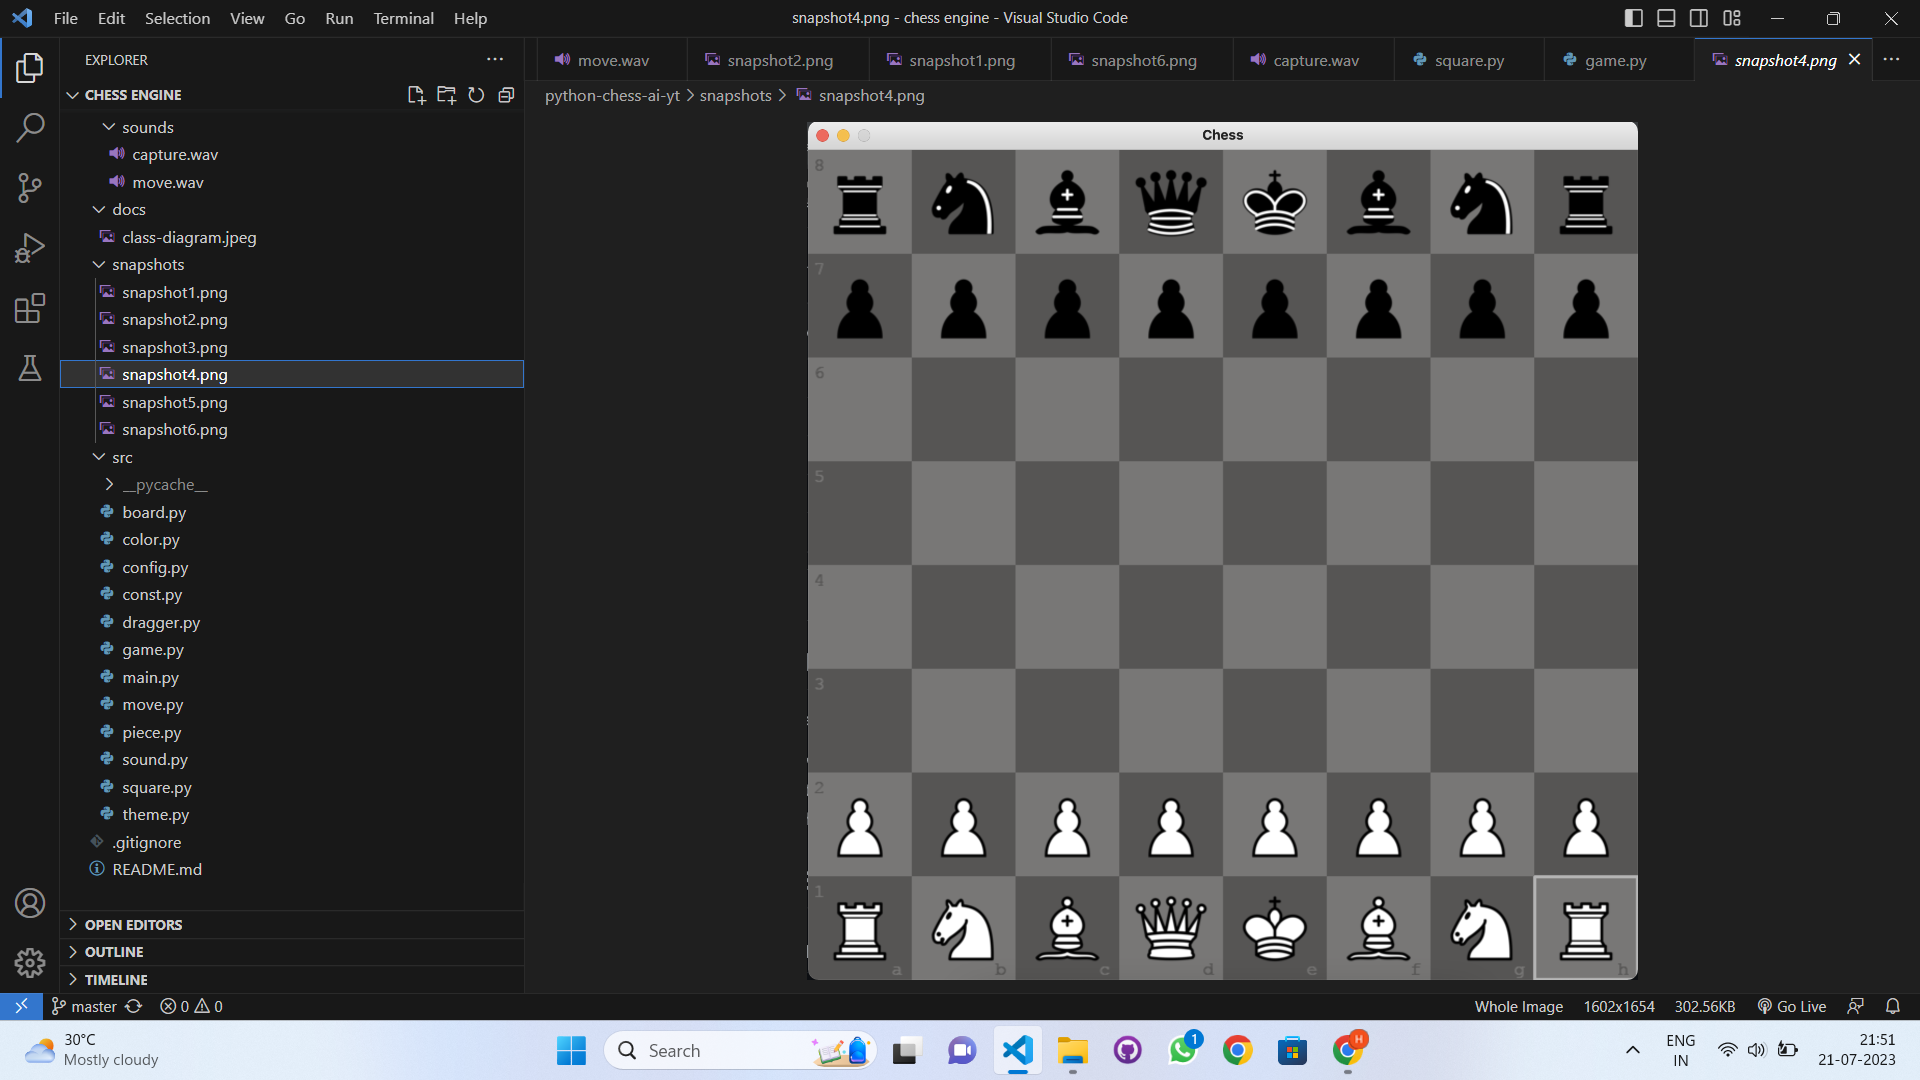Screen dimensions: 1920x1080
Task: Open the Source Control view
Action: pyautogui.click(x=30, y=187)
